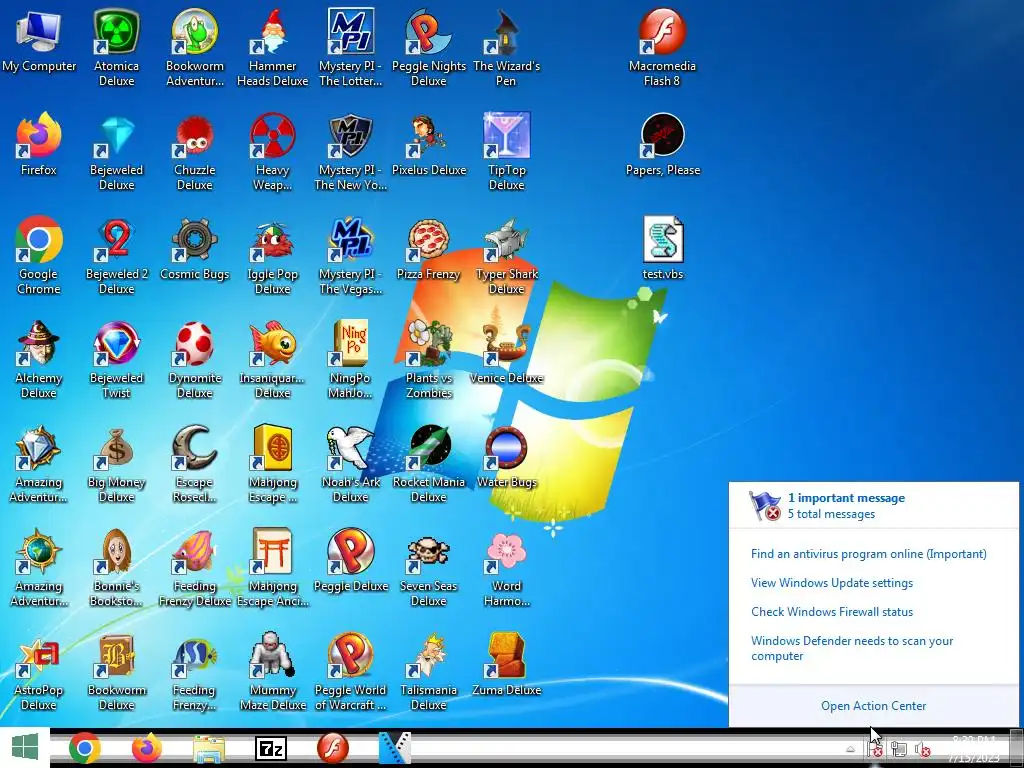Select the AstroPop Deluxe icon
This screenshot has width=1024, height=768.
pyautogui.click(x=39, y=655)
